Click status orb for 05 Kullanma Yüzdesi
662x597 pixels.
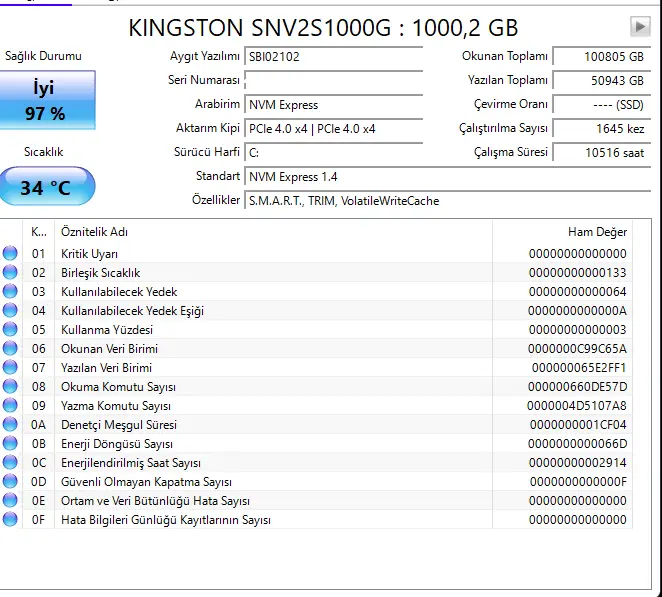(x=10, y=329)
